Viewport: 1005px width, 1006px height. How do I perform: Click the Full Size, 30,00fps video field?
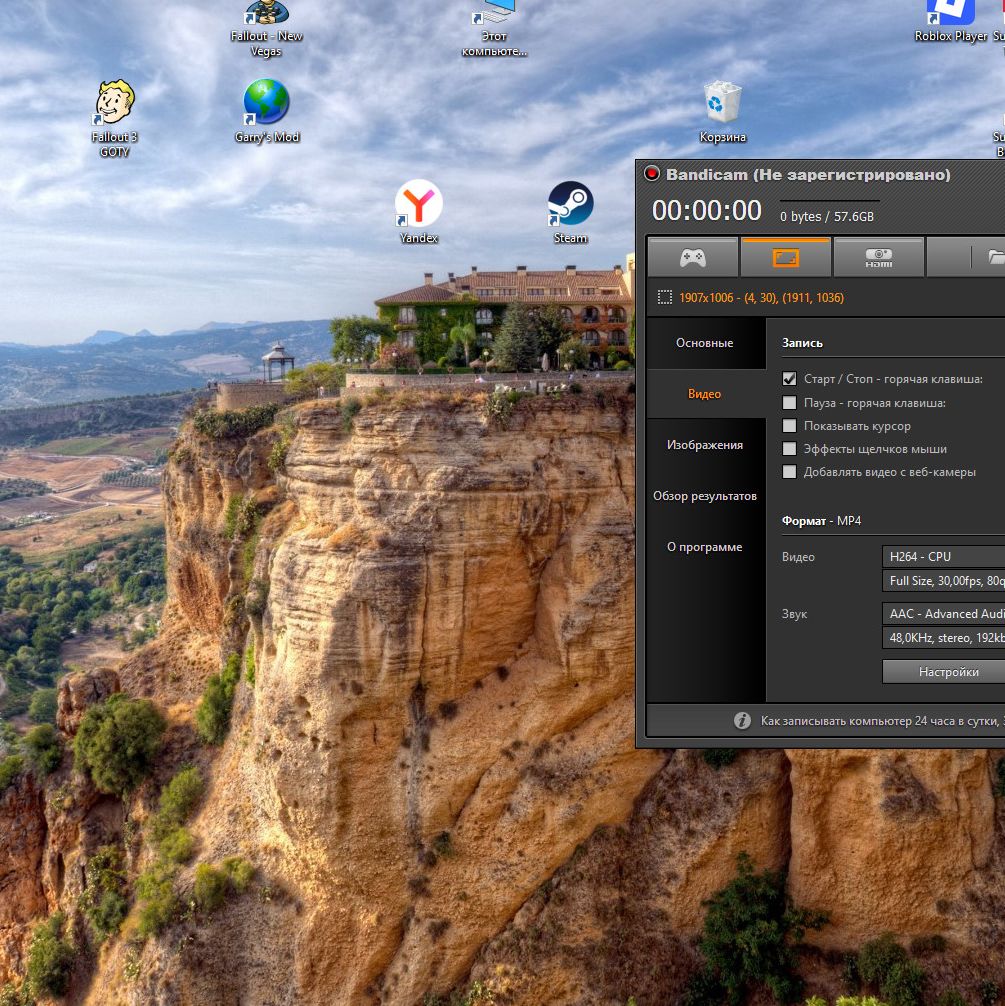point(943,581)
